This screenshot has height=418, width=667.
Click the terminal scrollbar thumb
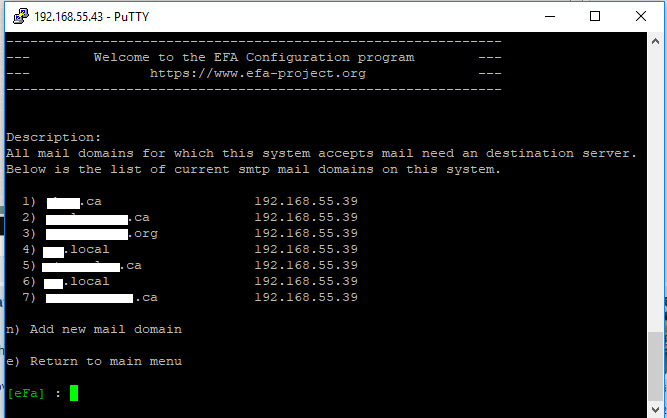[x=655, y=366]
